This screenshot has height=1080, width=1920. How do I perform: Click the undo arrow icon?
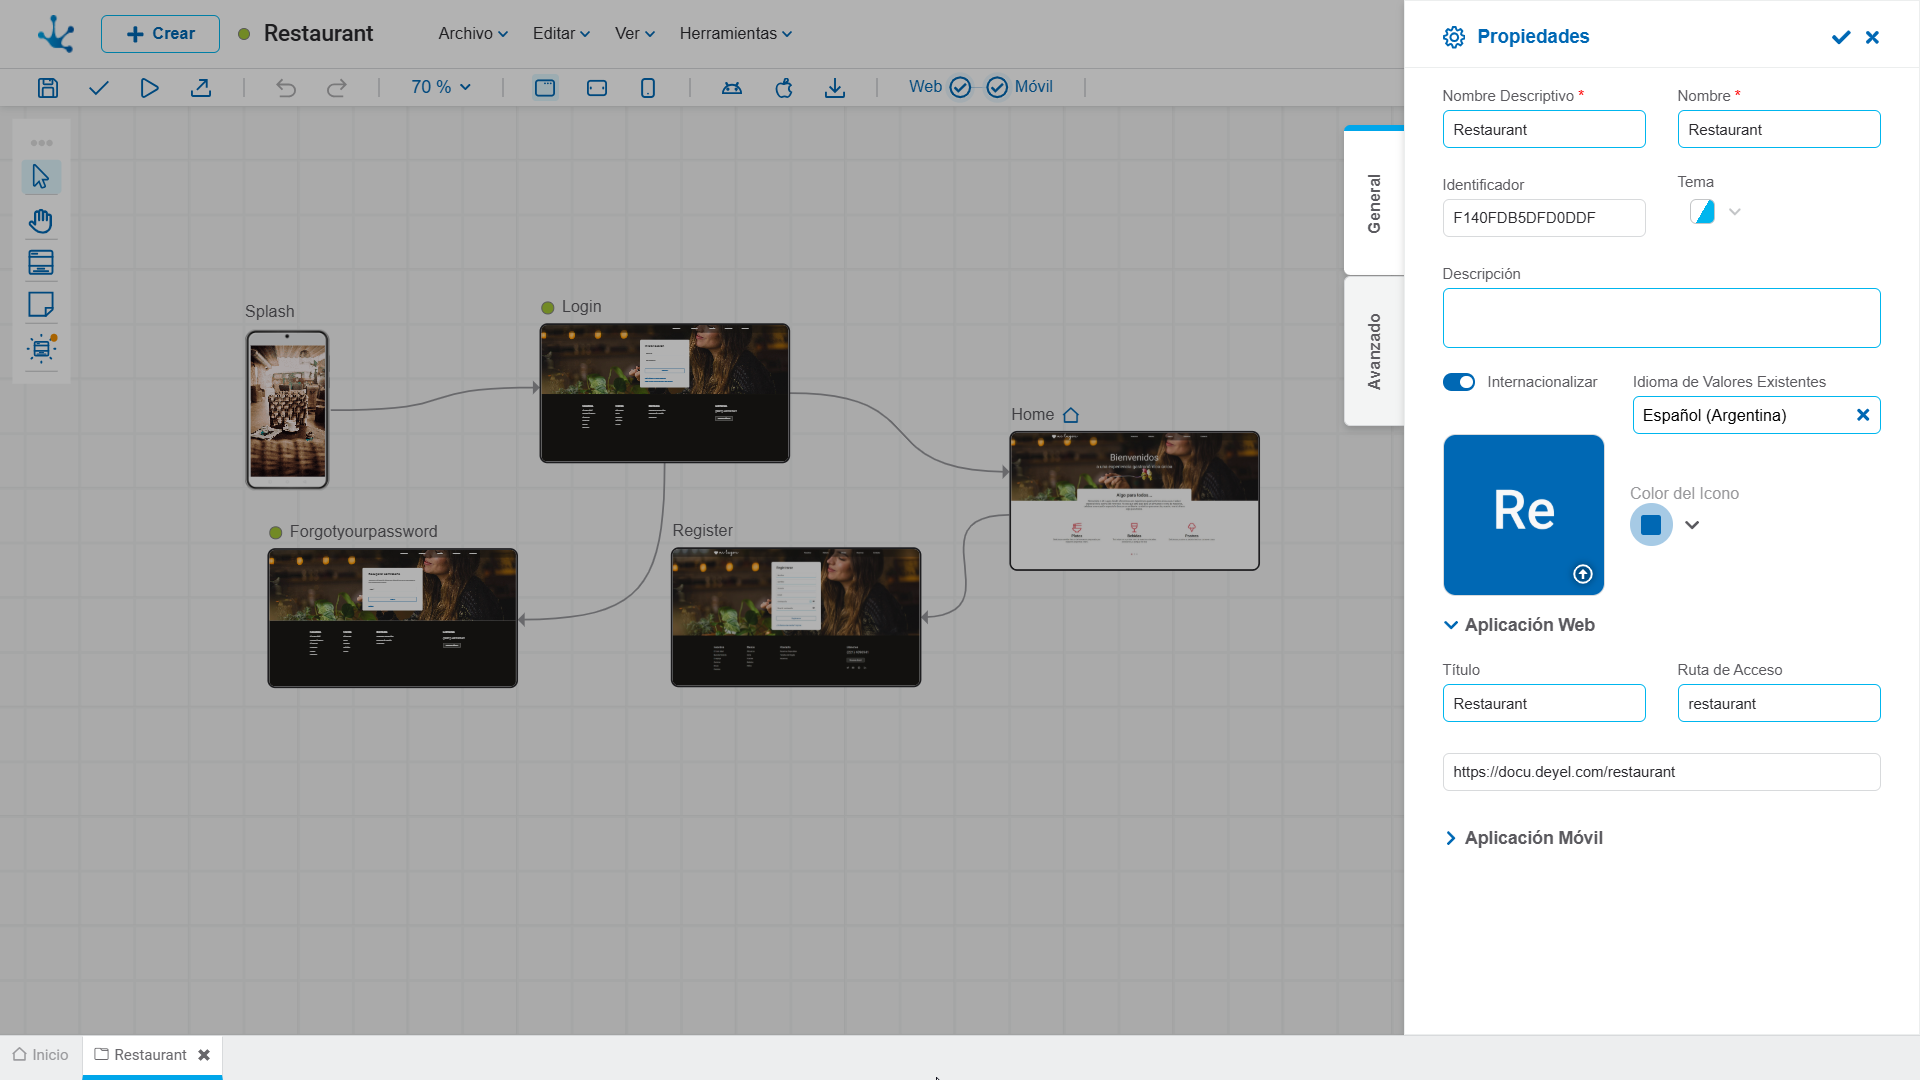[286, 88]
